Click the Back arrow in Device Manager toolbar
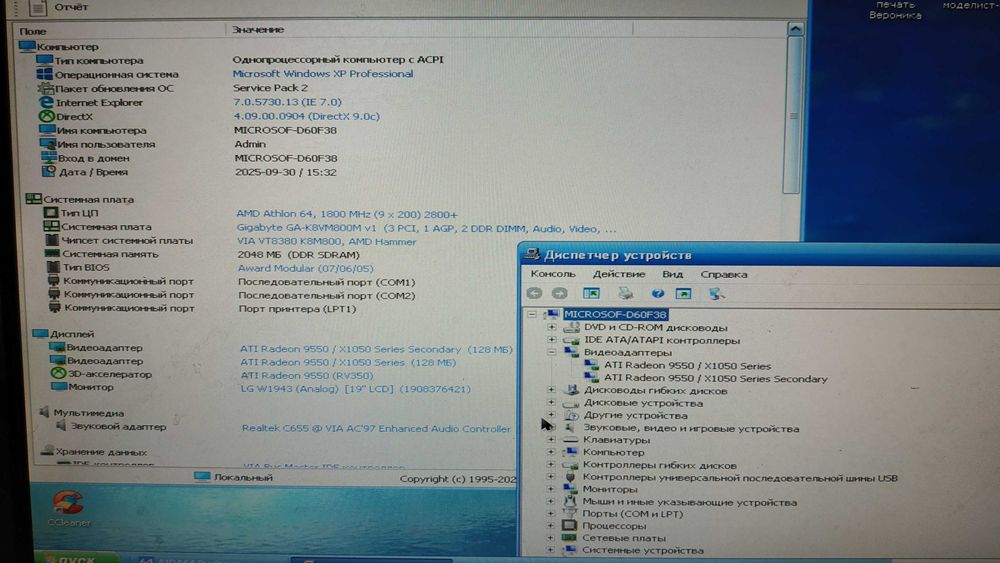This screenshot has height=563, width=1000. point(534,293)
